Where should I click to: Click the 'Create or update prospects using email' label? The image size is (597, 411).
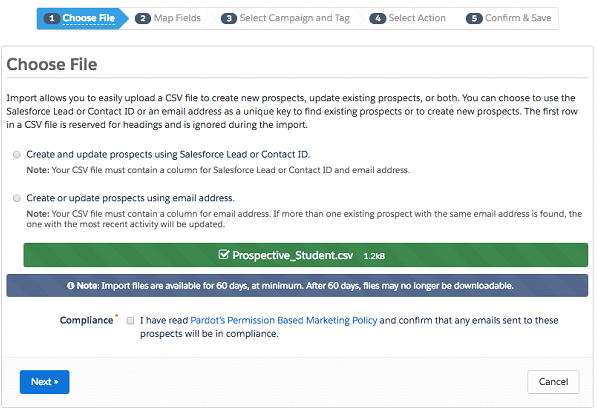coord(130,198)
